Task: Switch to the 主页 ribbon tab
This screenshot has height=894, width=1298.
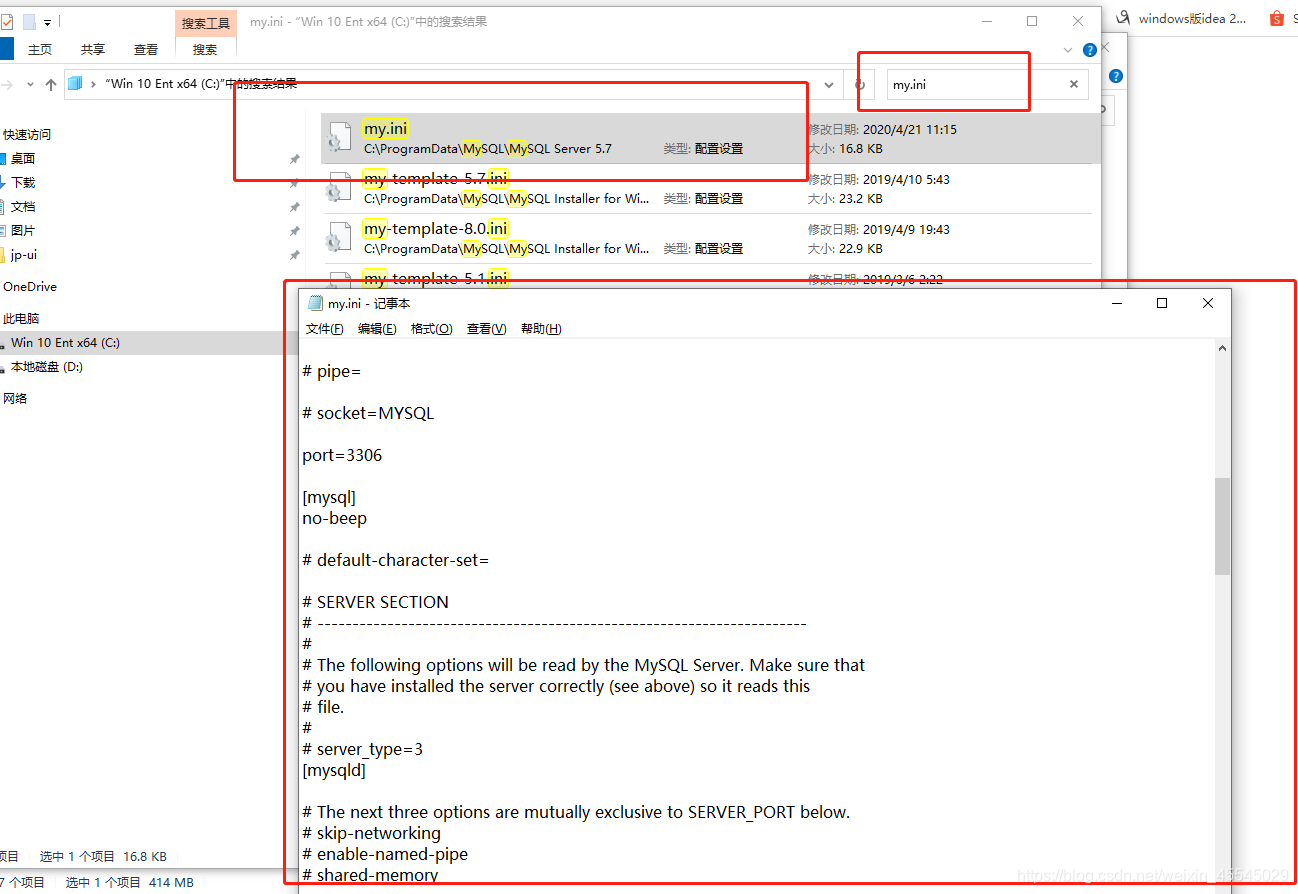Action: click(x=40, y=49)
